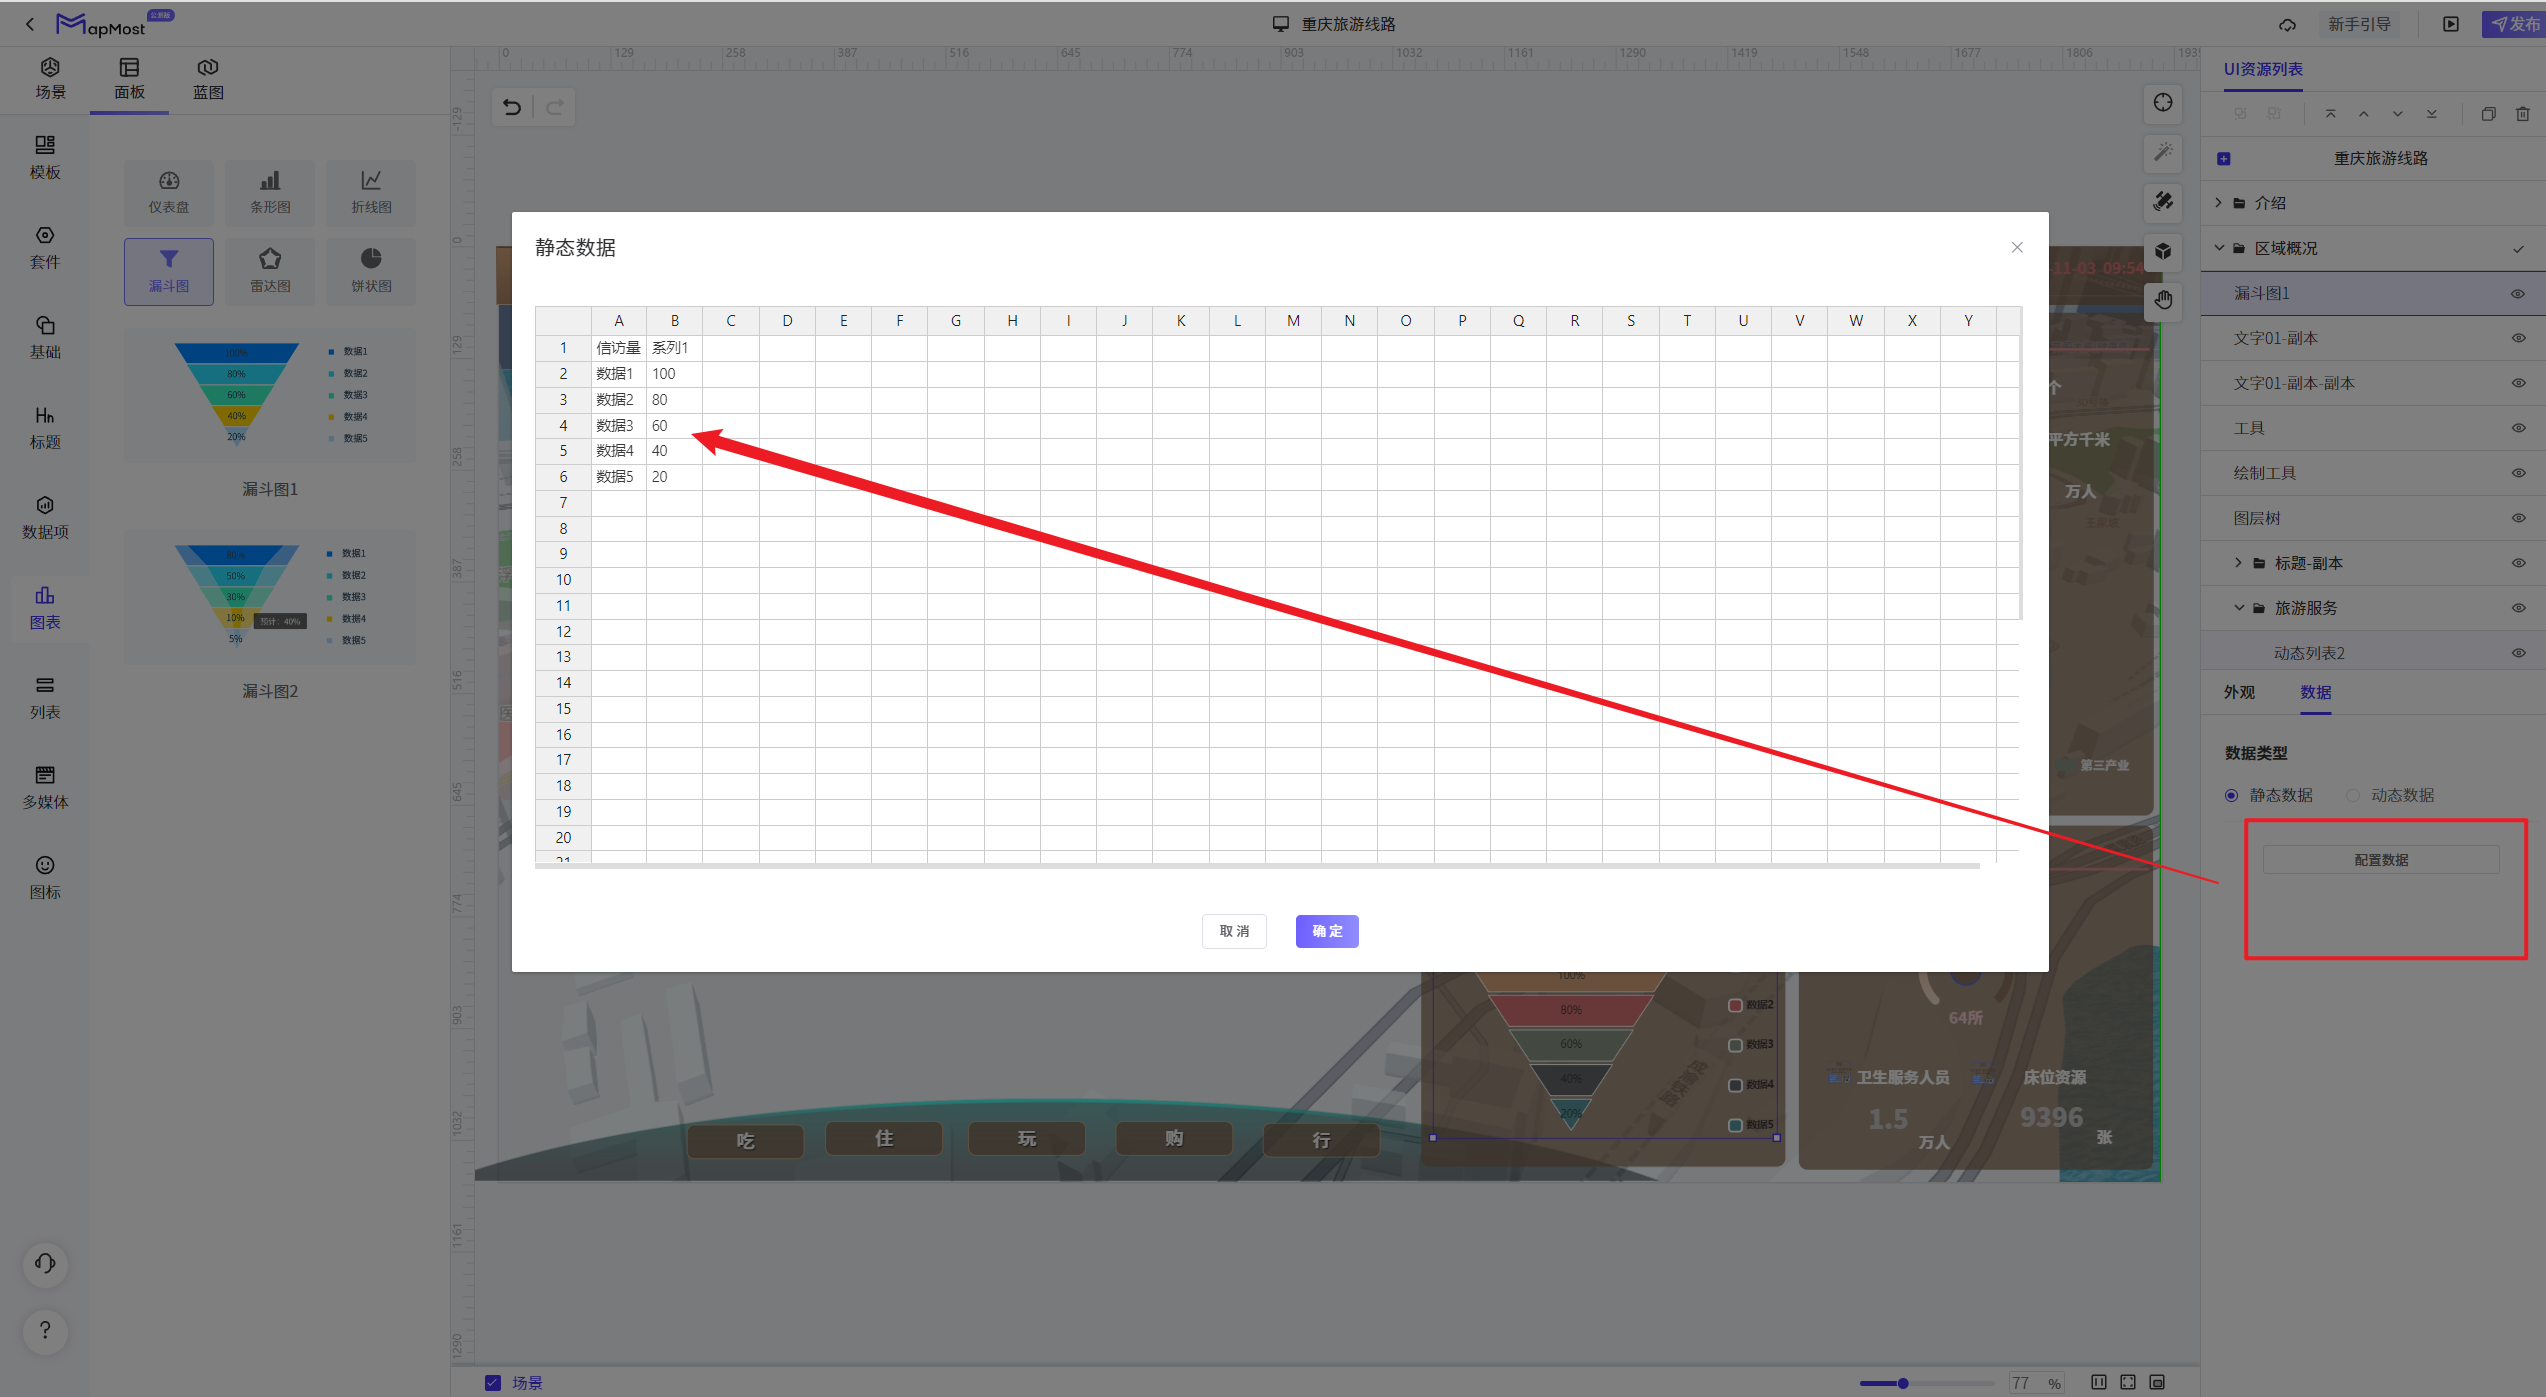The width and height of the screenshot is (2546, 1397).
Task: Switch to the 面板 tab
Action: click(129, 79)
